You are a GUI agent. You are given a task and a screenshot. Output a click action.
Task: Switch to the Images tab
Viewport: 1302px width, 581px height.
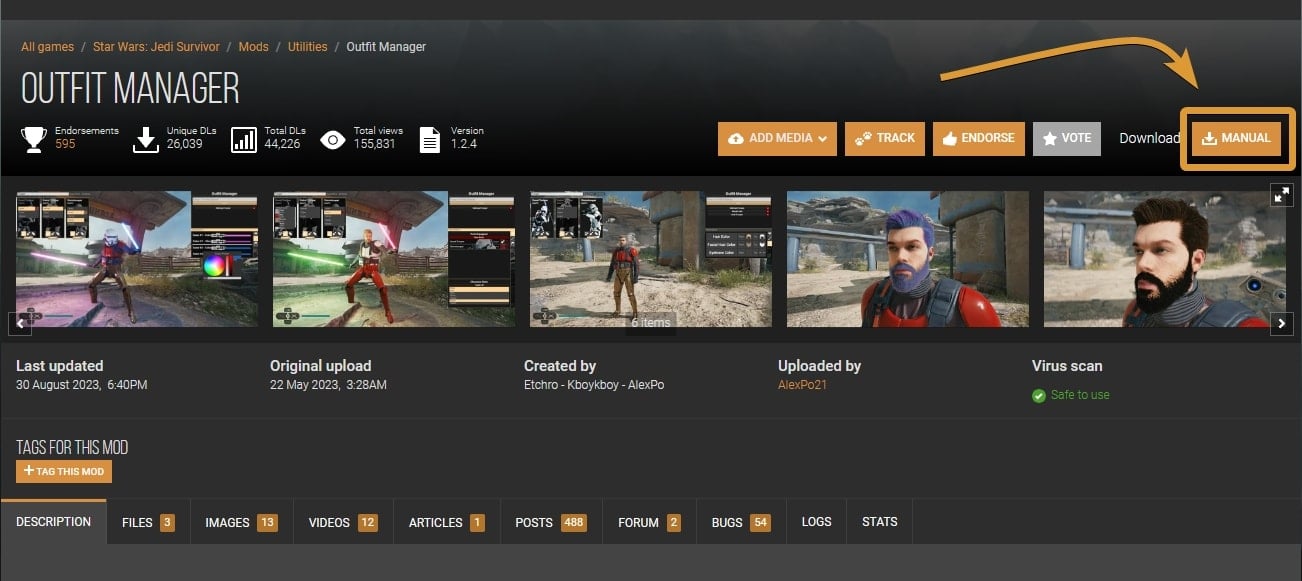tap(241, 522)
